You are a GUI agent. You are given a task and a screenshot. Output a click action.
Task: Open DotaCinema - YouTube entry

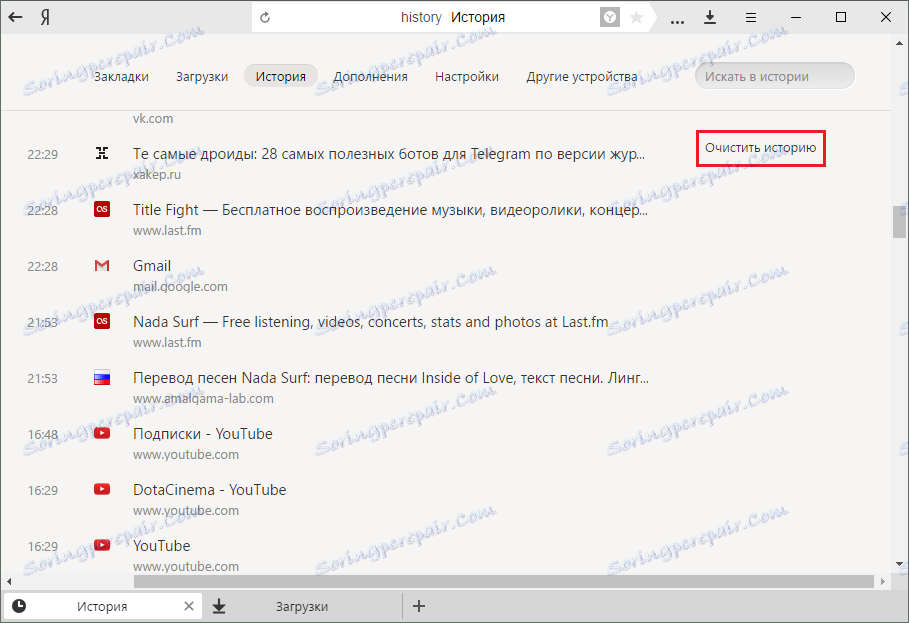pyautogui.click(x=209, y=490)
